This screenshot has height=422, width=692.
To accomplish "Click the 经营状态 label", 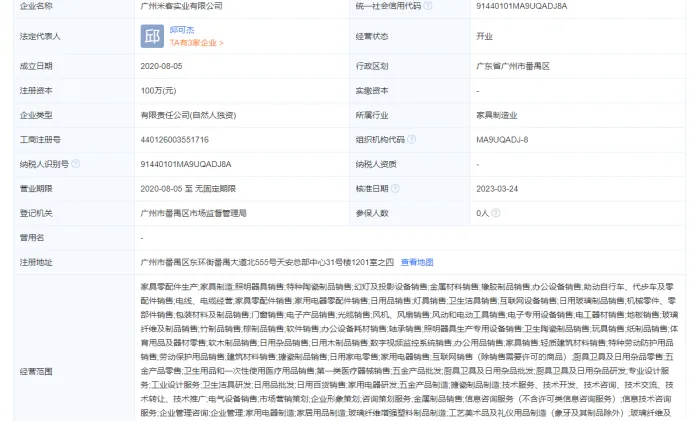I will click(372, 36).
